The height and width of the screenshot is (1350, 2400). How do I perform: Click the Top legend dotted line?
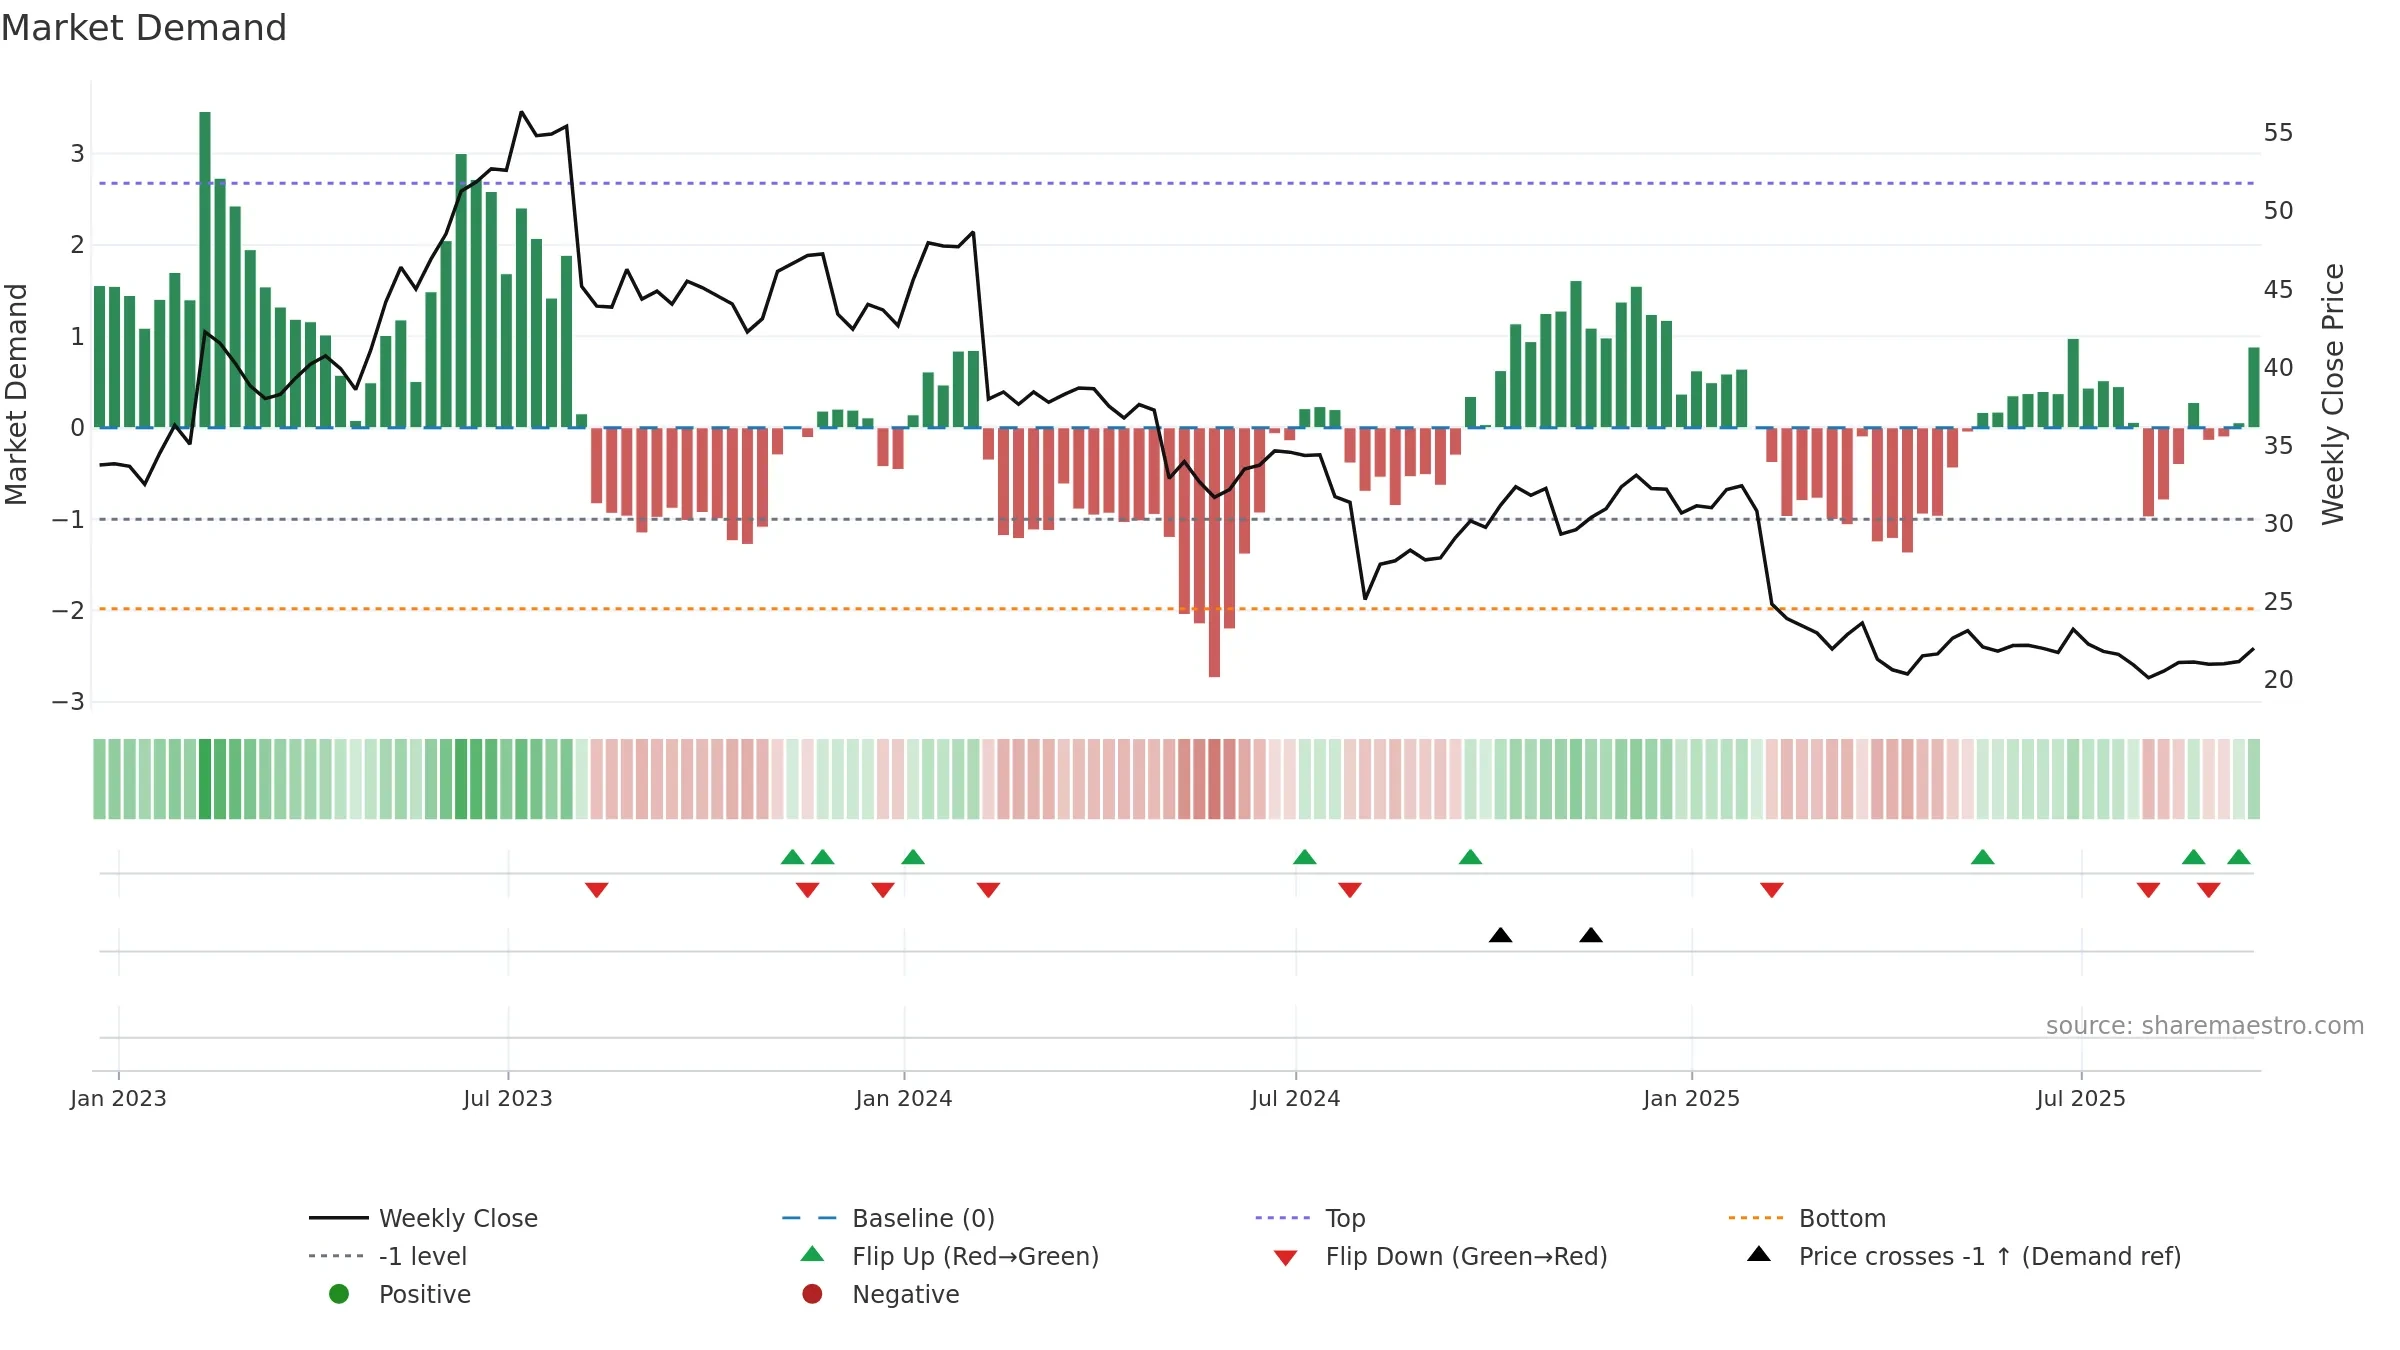coord(1283,1218)
